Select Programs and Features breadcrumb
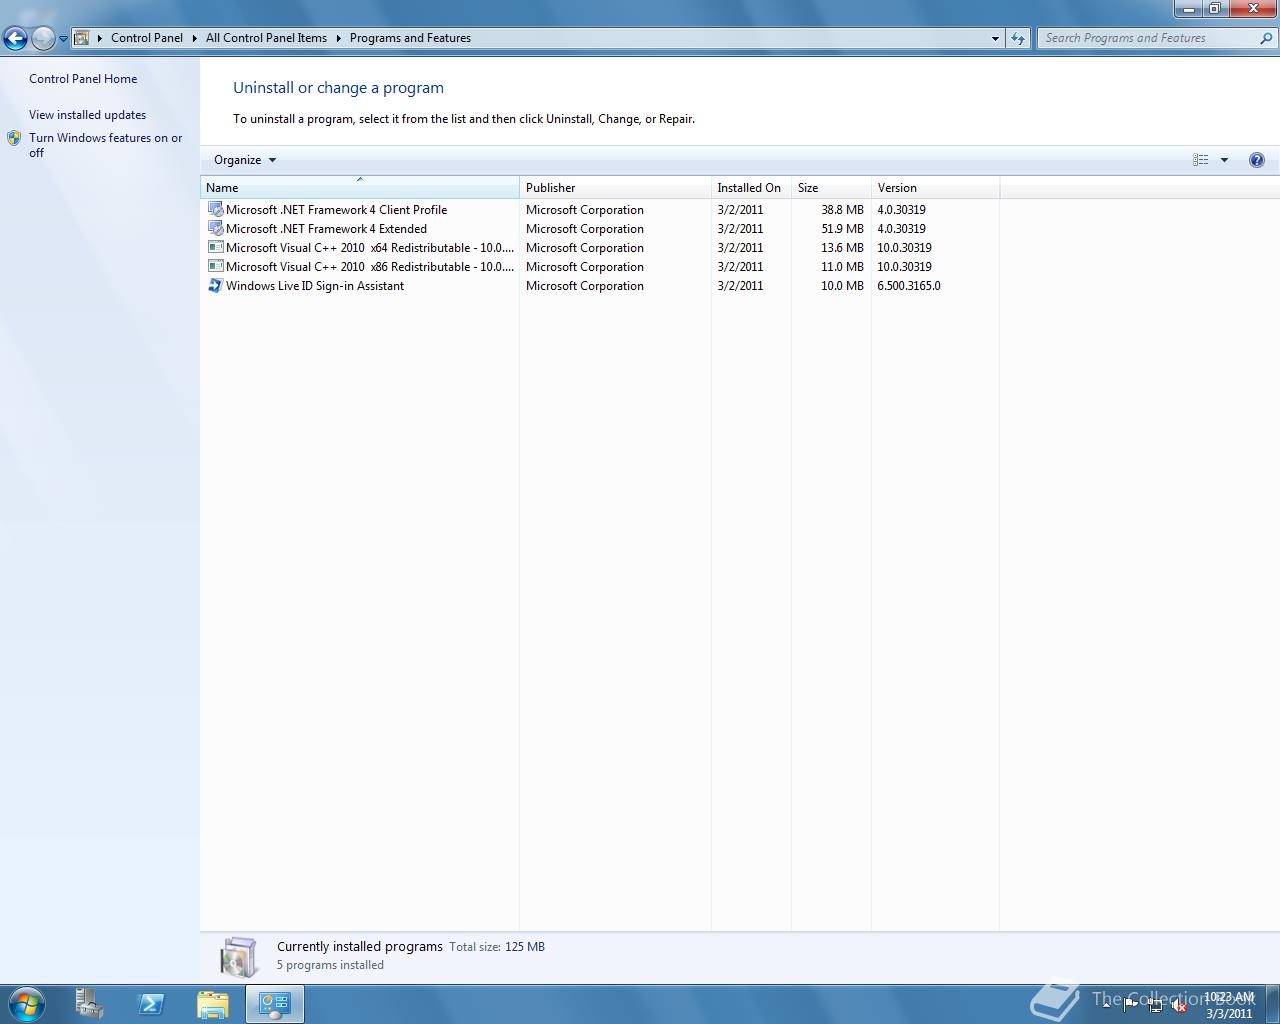The width and height of the screenshot is (1280, 1024). [x=410, y=38]
